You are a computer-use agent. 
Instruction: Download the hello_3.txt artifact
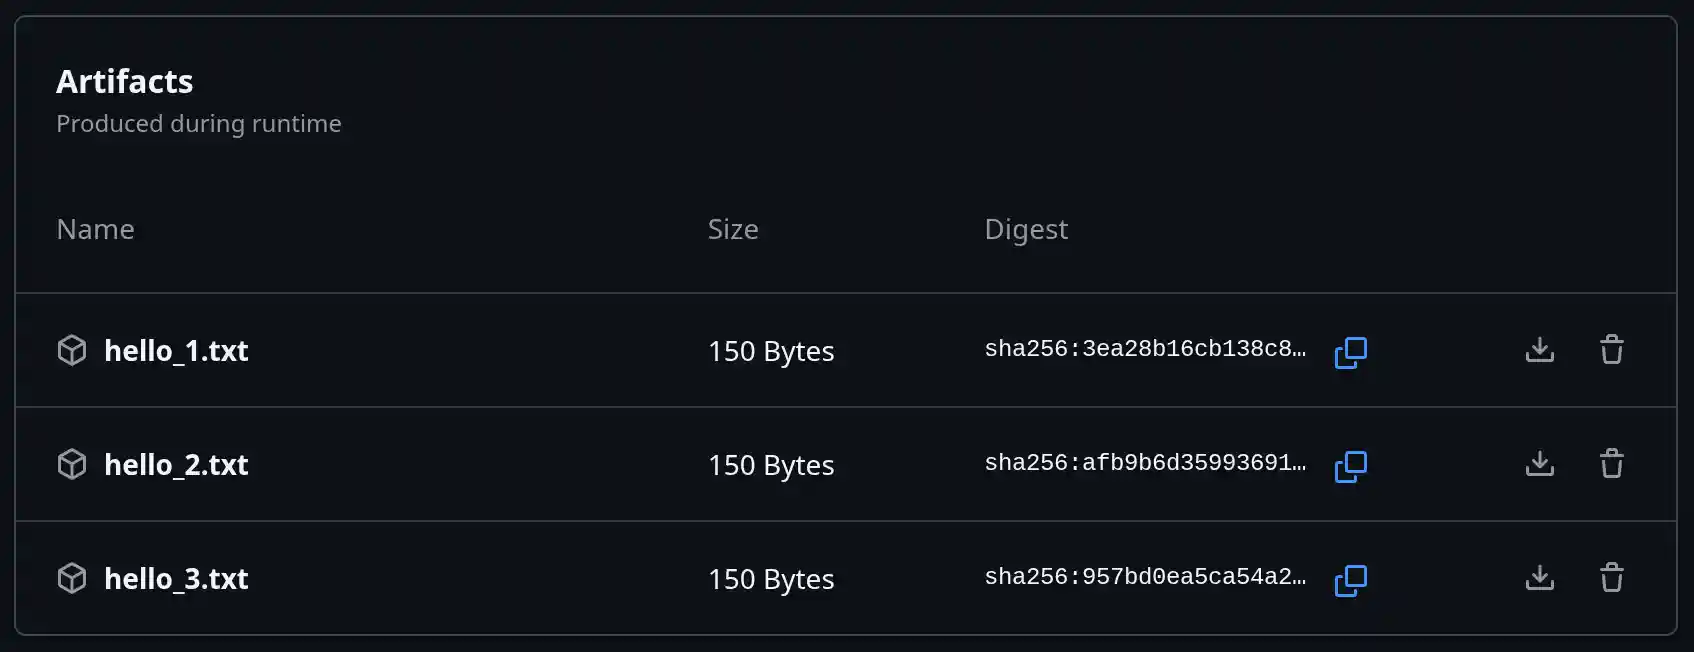pos(1539,578)
